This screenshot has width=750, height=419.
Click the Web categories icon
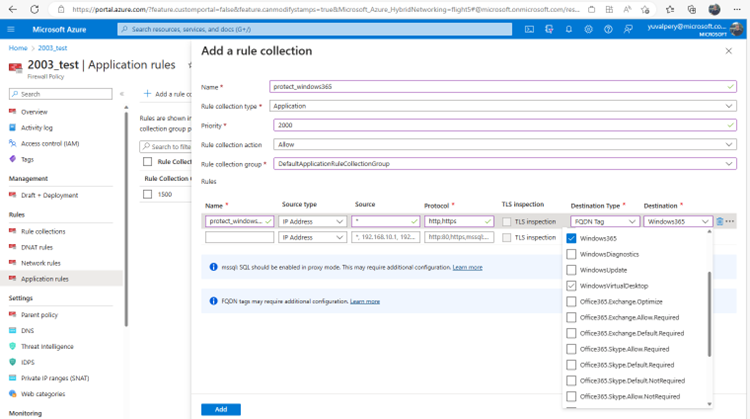[x=12, y=394]
